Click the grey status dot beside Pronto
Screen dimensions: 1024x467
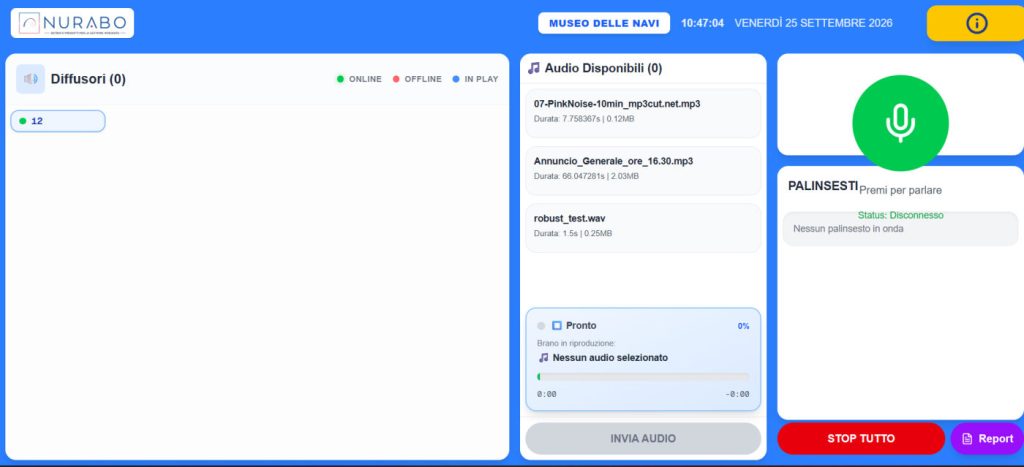(x=541, y=326)
